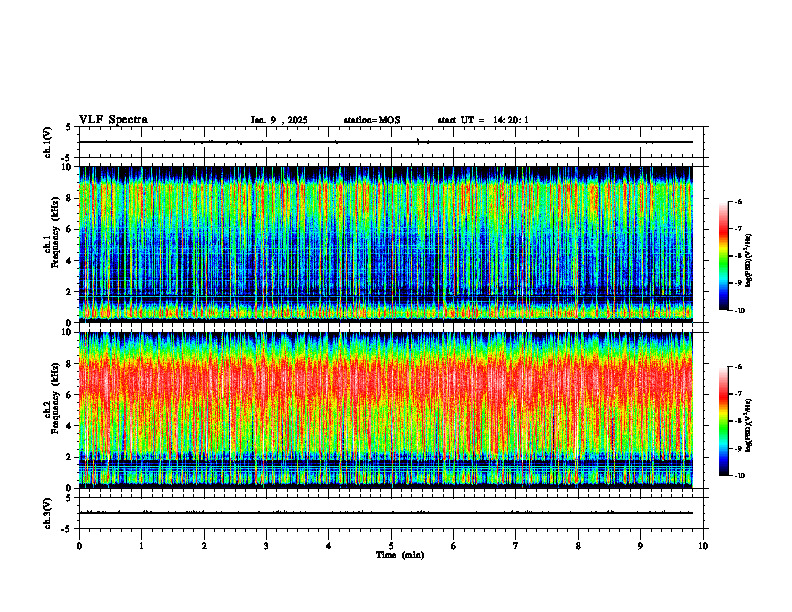This screenshot has height=612, width=792.
Task: Click the ch.2 "Frequency (kHz)" axis label
Action: (54, 397)
